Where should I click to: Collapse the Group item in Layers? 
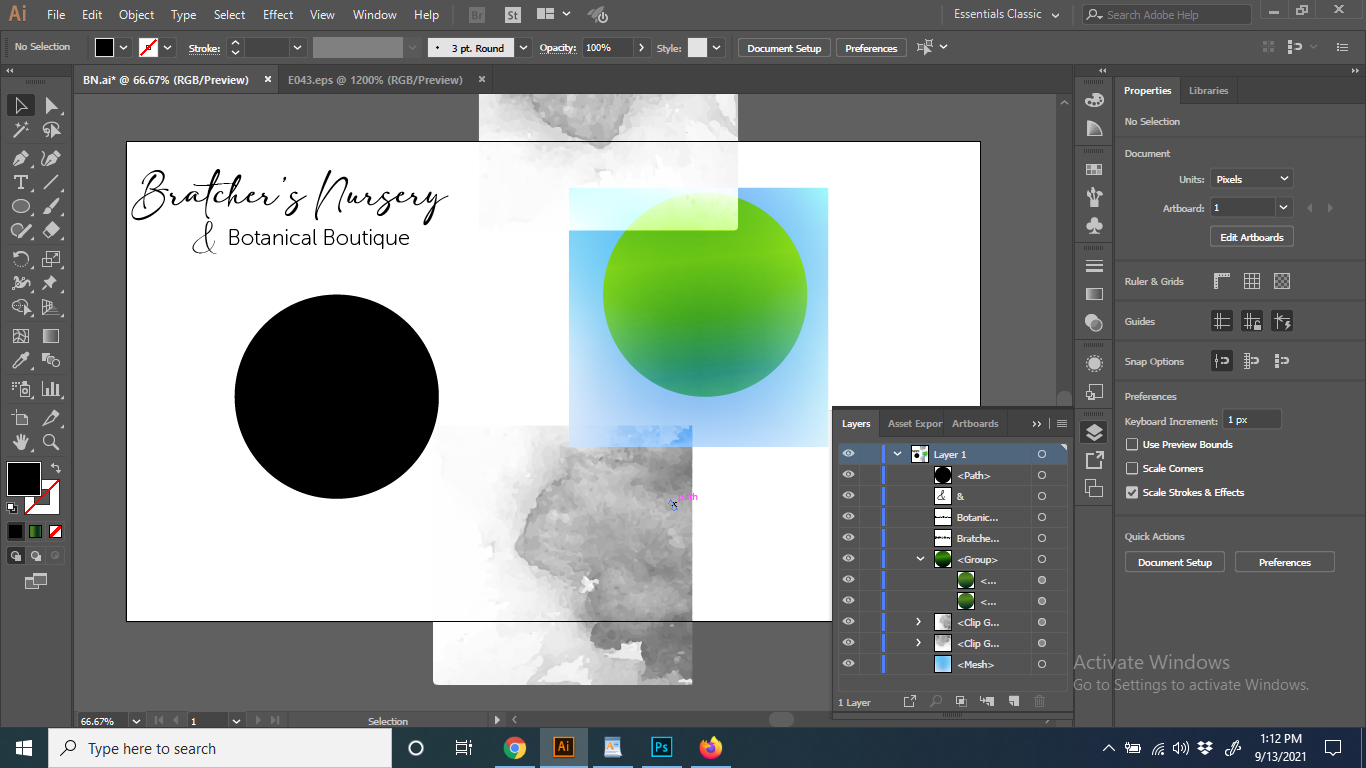[920, 559]
